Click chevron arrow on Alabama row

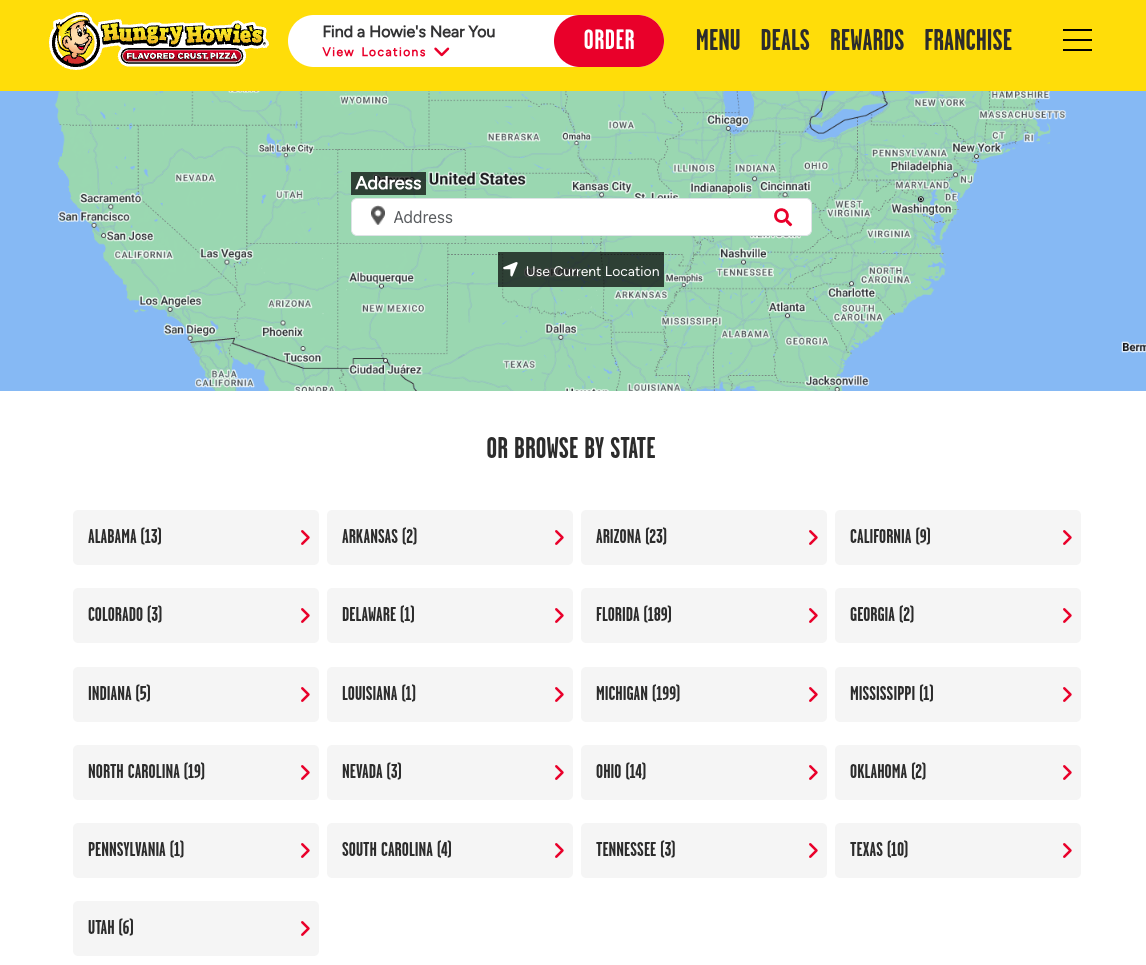pyautogui.click(x=305, y=537)
